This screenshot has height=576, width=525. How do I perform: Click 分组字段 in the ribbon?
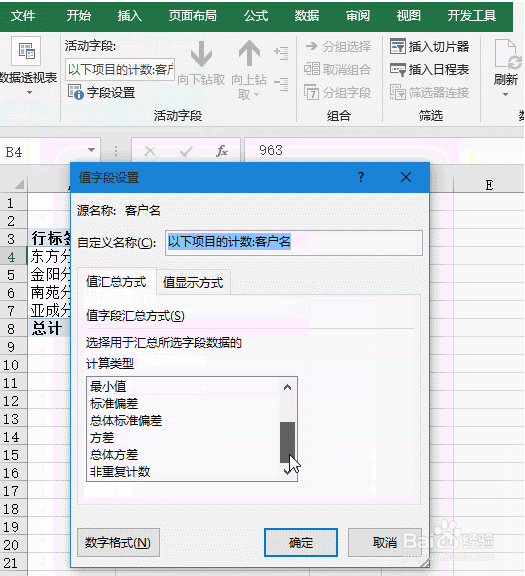pos(338,92)
